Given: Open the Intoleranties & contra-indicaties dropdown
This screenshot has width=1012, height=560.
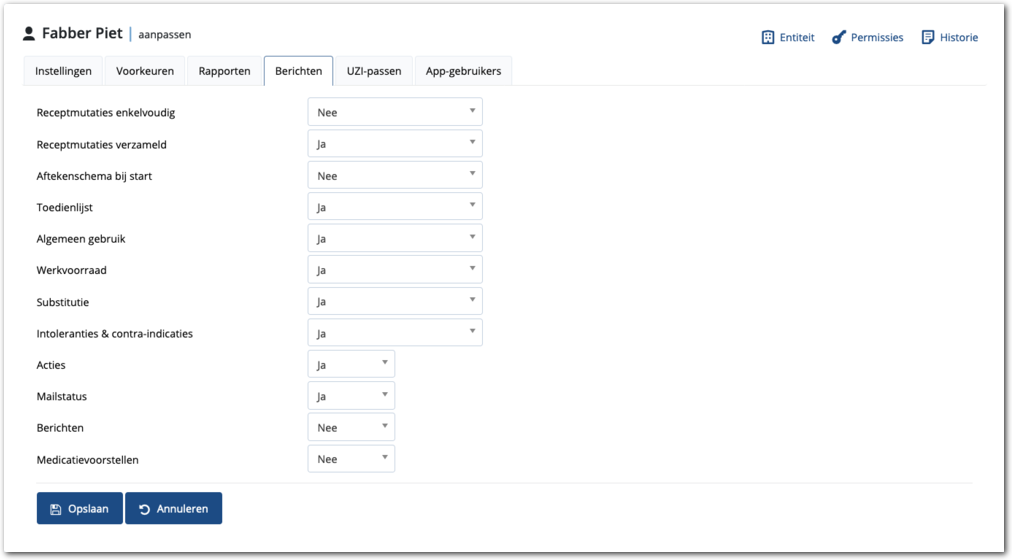Looking at the screenshot, I should [395, 333].
